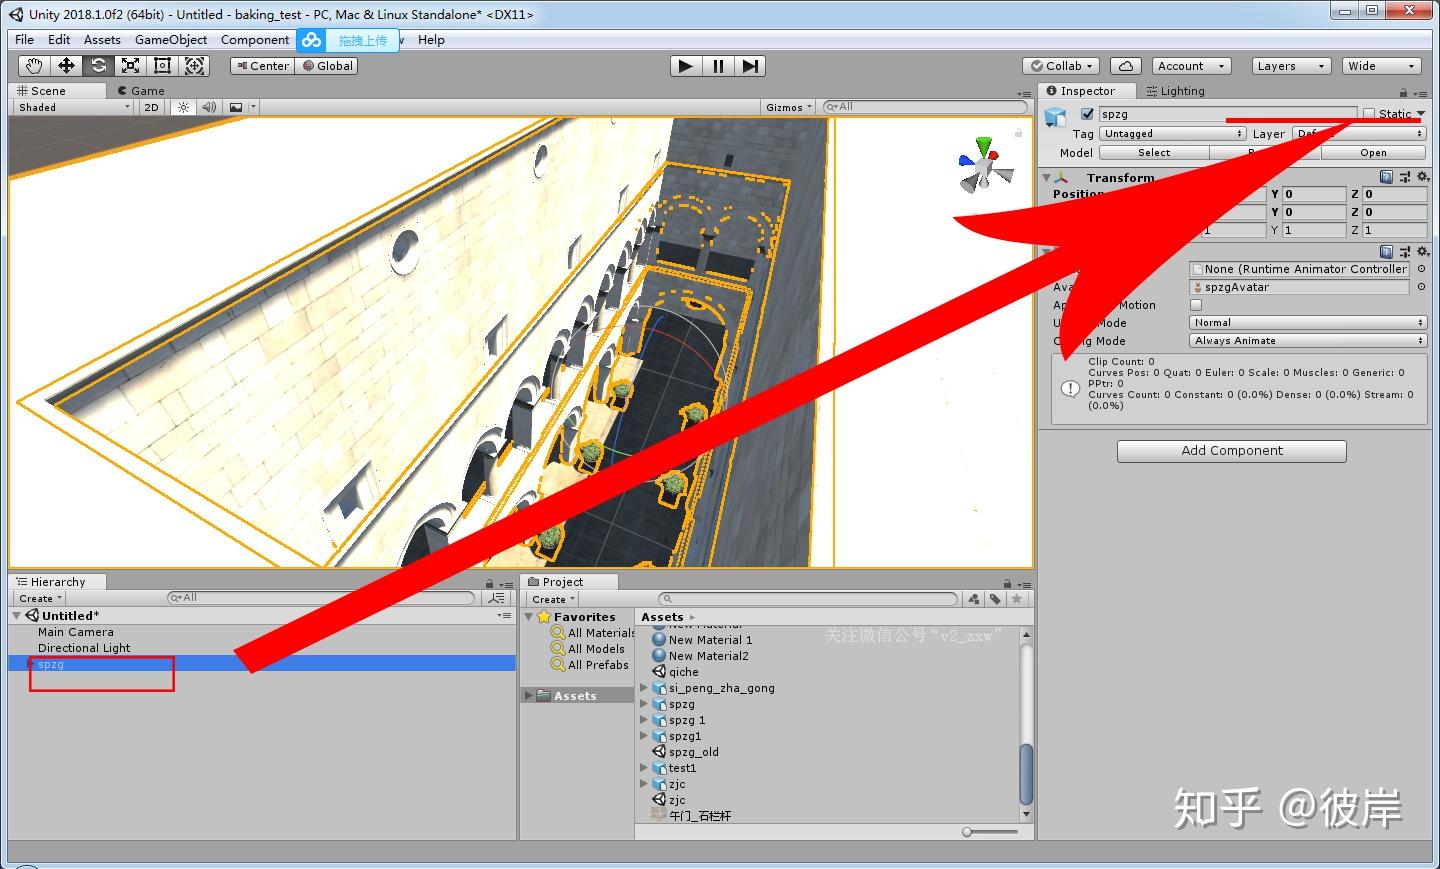Viewport: 1440px width, 869px height.
Task: Enable the Static checkbox
Action: click(1369, 114)
